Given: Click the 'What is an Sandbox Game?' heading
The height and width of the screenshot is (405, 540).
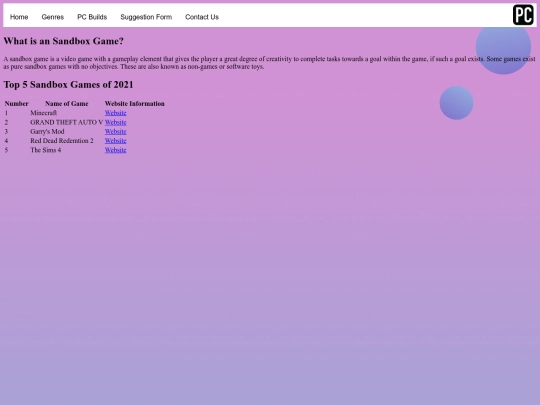Looking at the screenshot, I should [63, 41].
